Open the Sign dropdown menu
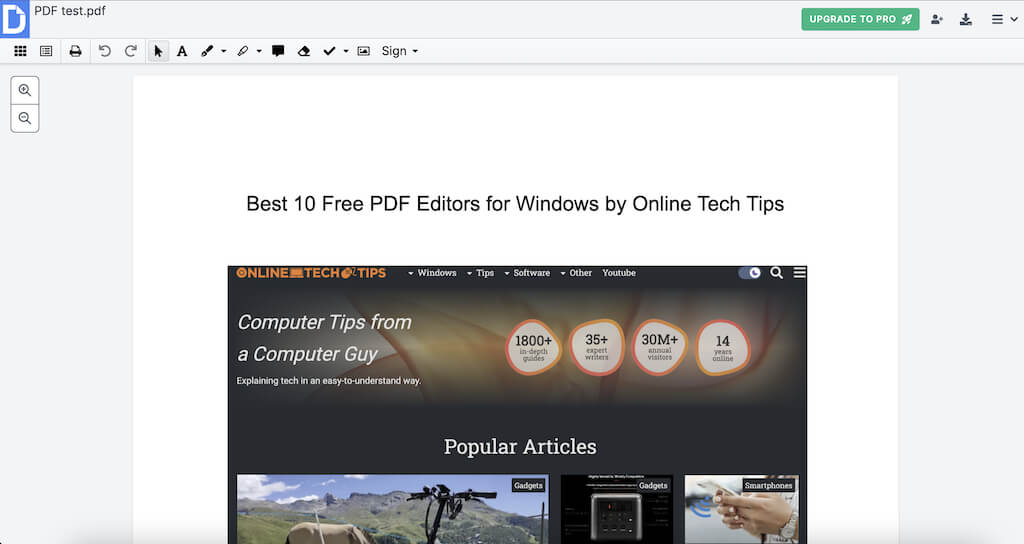Viewport: 1024px width, 544px height. point(400,51)
